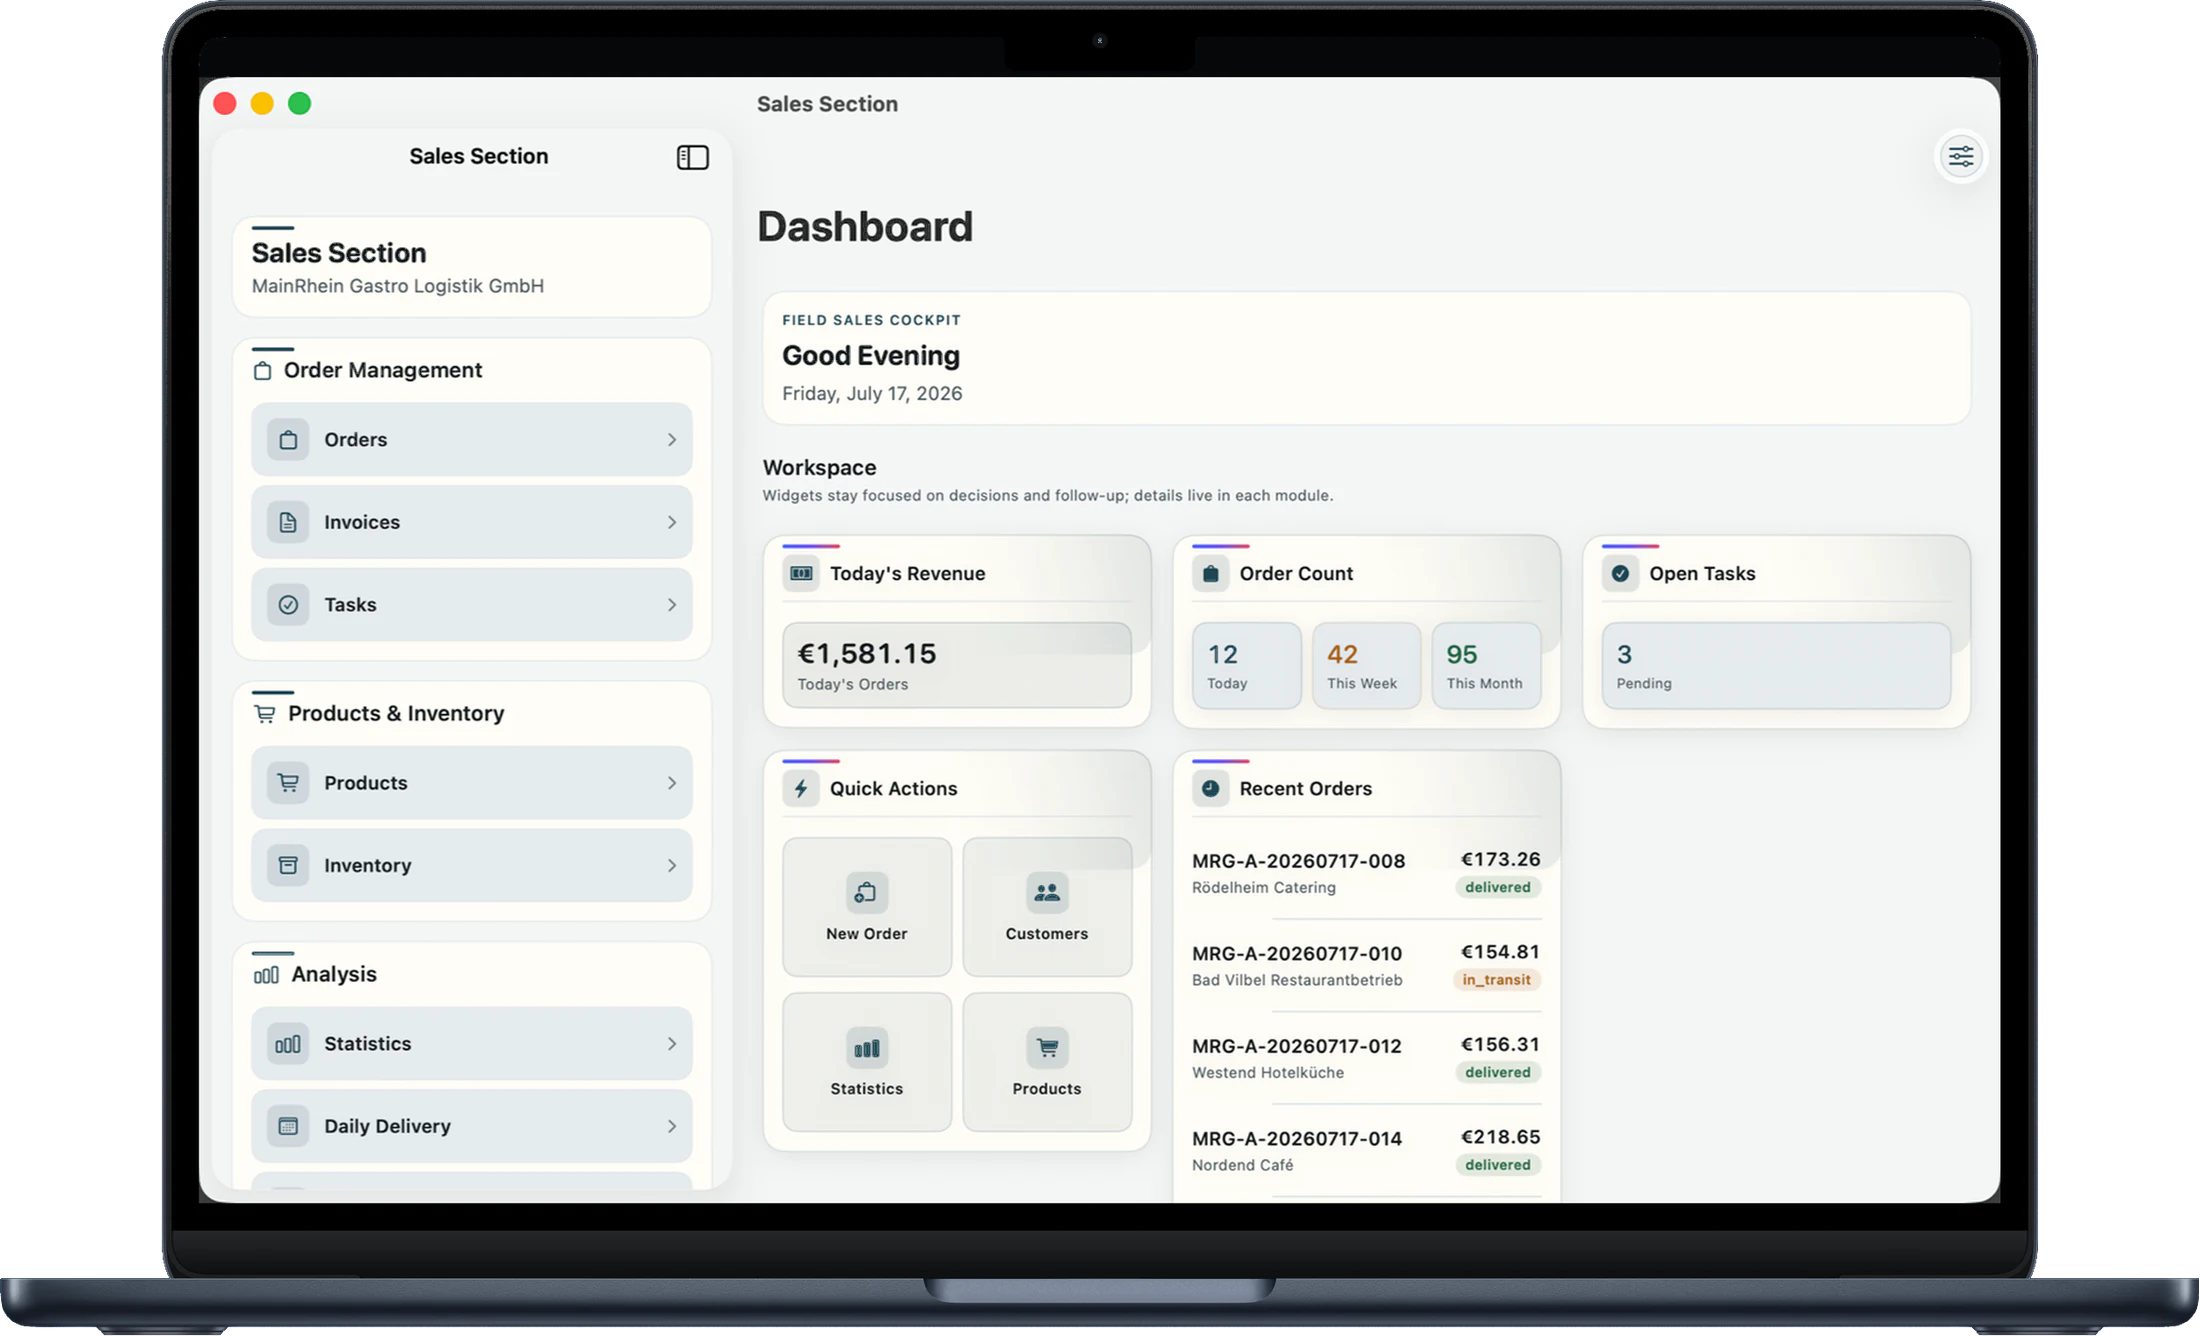Screen dimensions: 2200x1336
Task: Open order MRG-A-20260717-008
Action: (1366, 873)
